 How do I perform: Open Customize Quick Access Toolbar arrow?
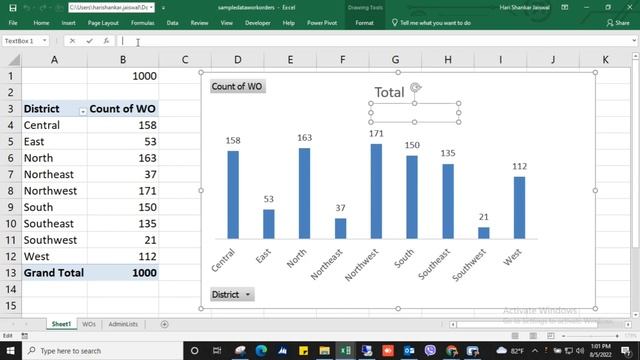coord(163,8)
